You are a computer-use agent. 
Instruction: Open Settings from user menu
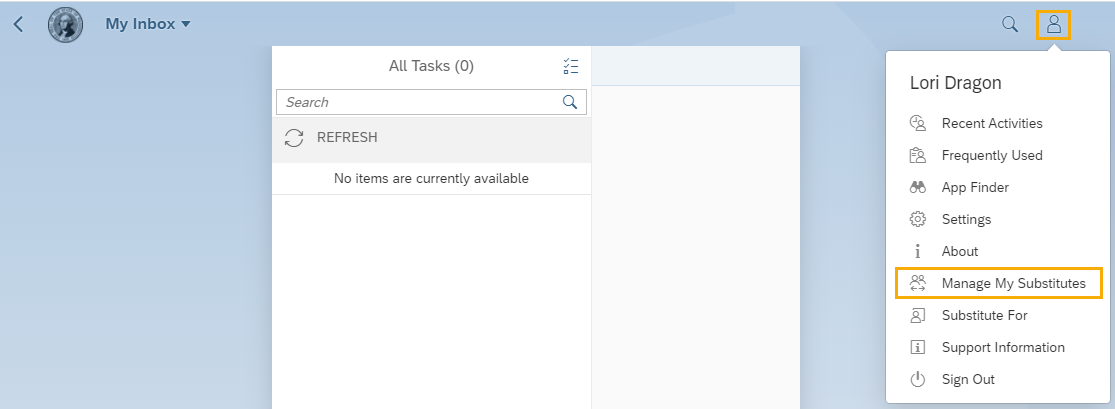pos(965,220)
